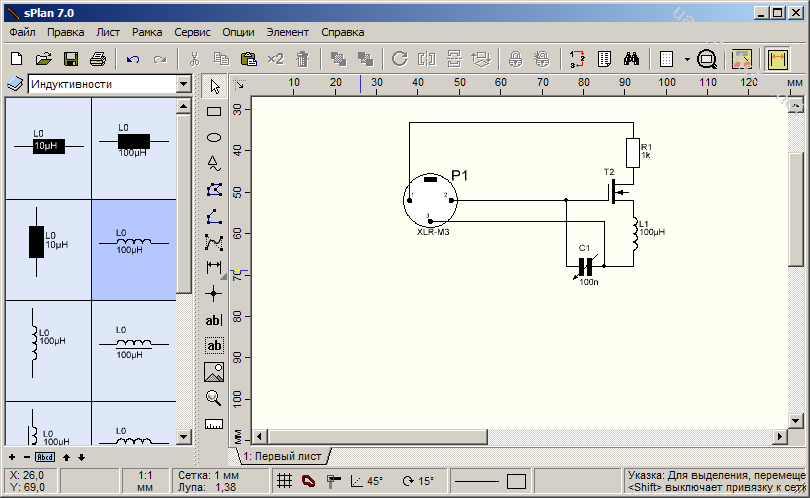Toggle grid display in status bar
Image resolution: width=810 pixels, height=498 pixels.
pos(284,481)
